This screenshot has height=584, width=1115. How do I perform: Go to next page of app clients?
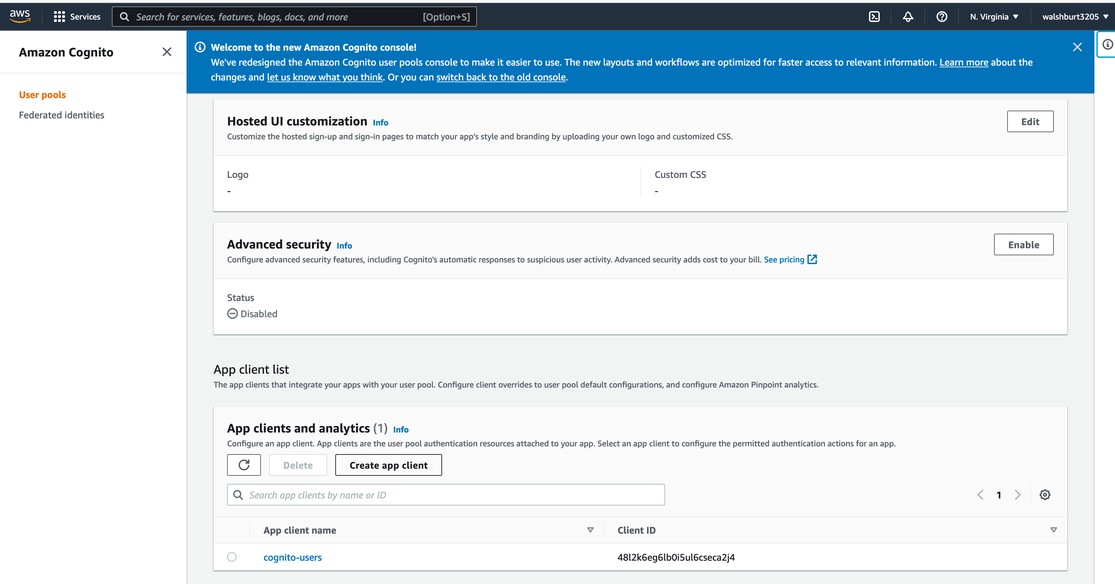tap(1018, 495)
